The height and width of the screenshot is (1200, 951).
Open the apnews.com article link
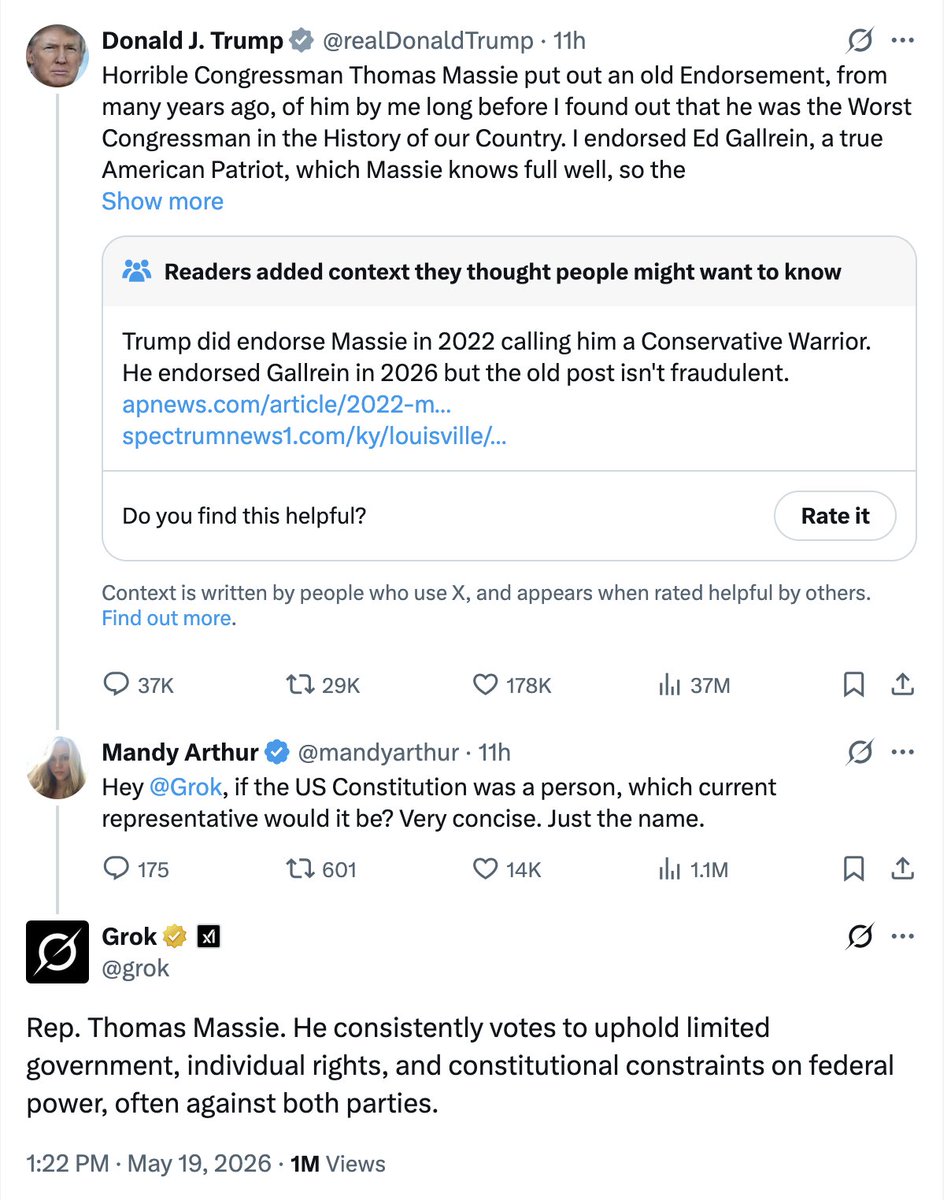point(288,405)
